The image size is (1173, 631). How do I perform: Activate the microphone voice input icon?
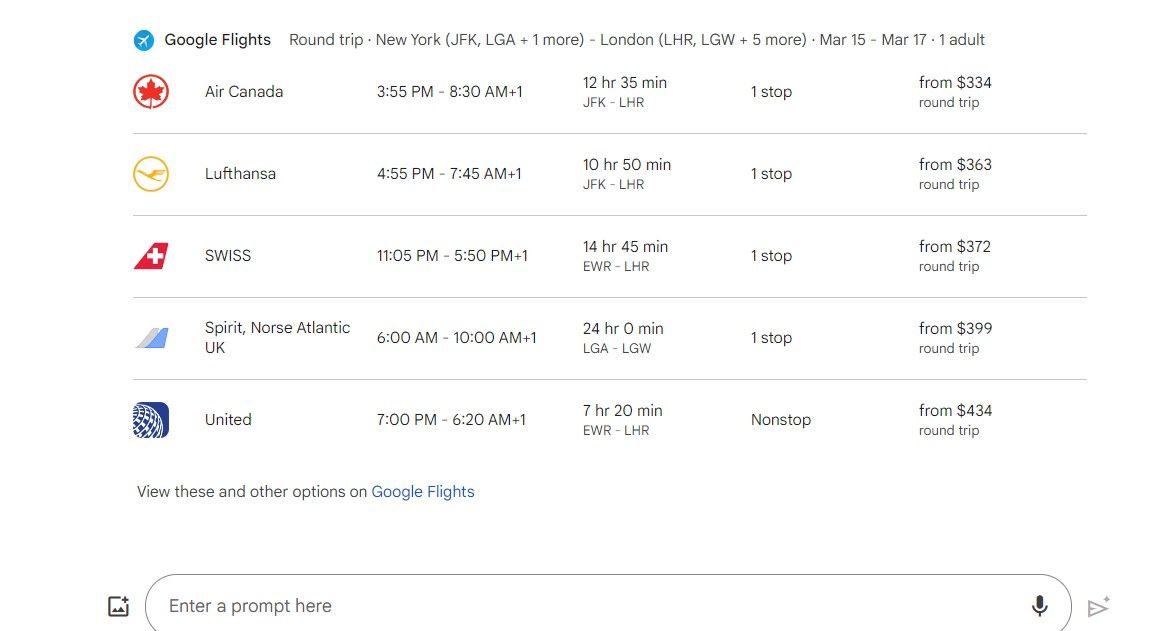click(1039, 606)
